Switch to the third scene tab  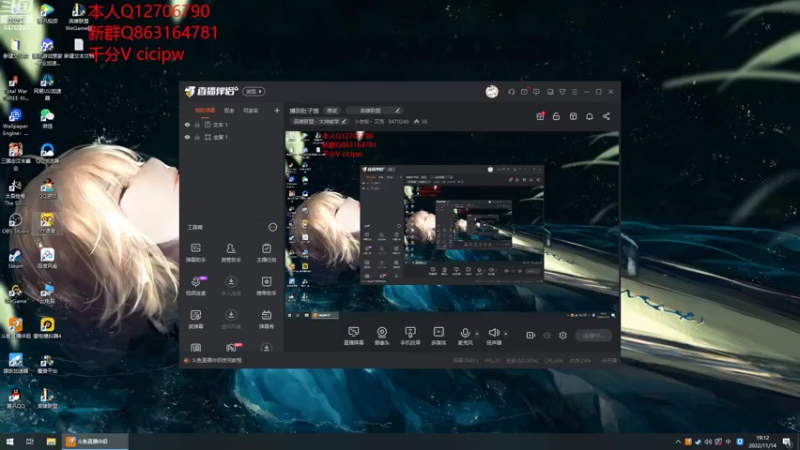(251, 111)
